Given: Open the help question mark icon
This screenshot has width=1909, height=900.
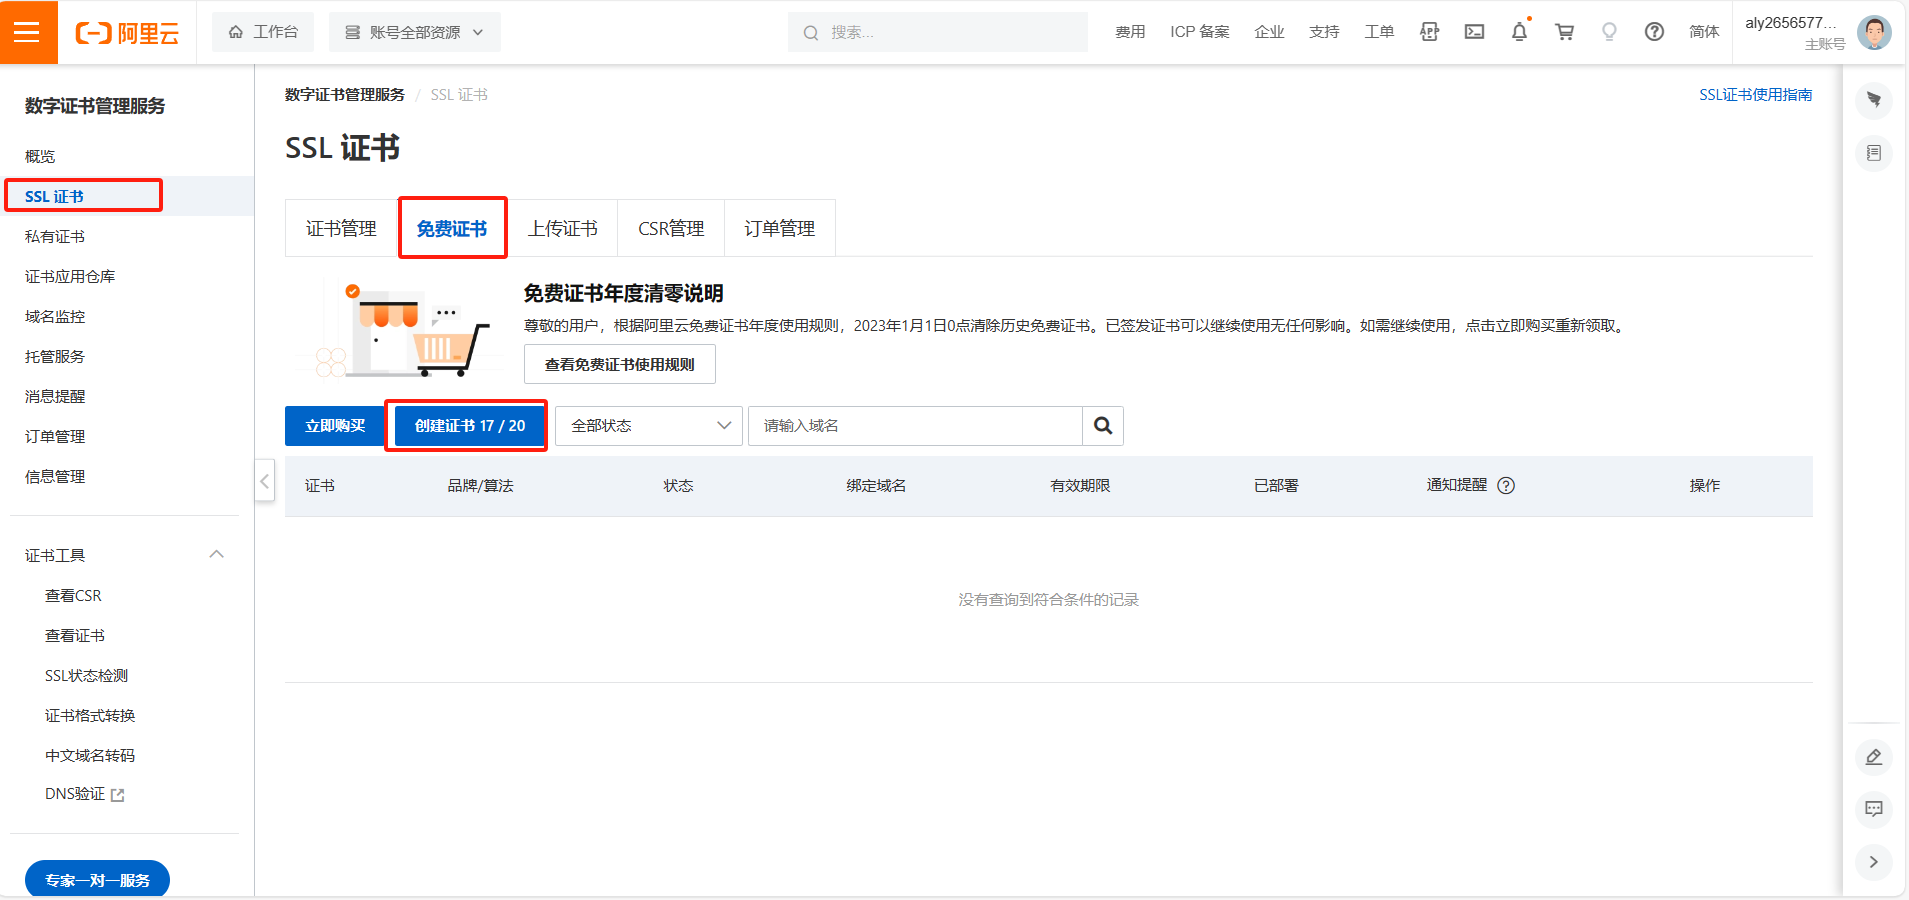Looking at the screenshot, I should coord(1654,32).
